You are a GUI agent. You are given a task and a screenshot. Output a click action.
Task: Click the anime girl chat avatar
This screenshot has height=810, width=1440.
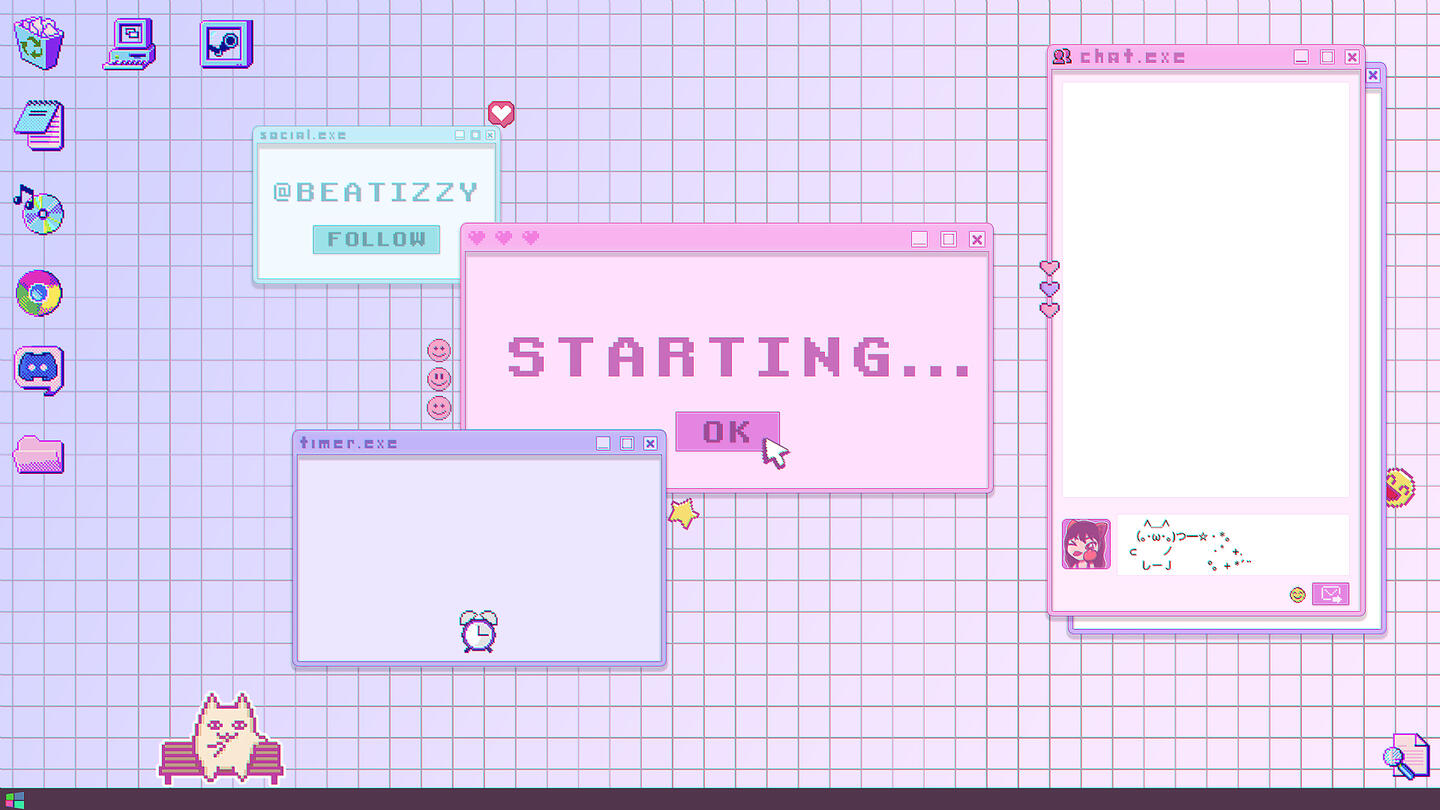[x=1086, y=544]
